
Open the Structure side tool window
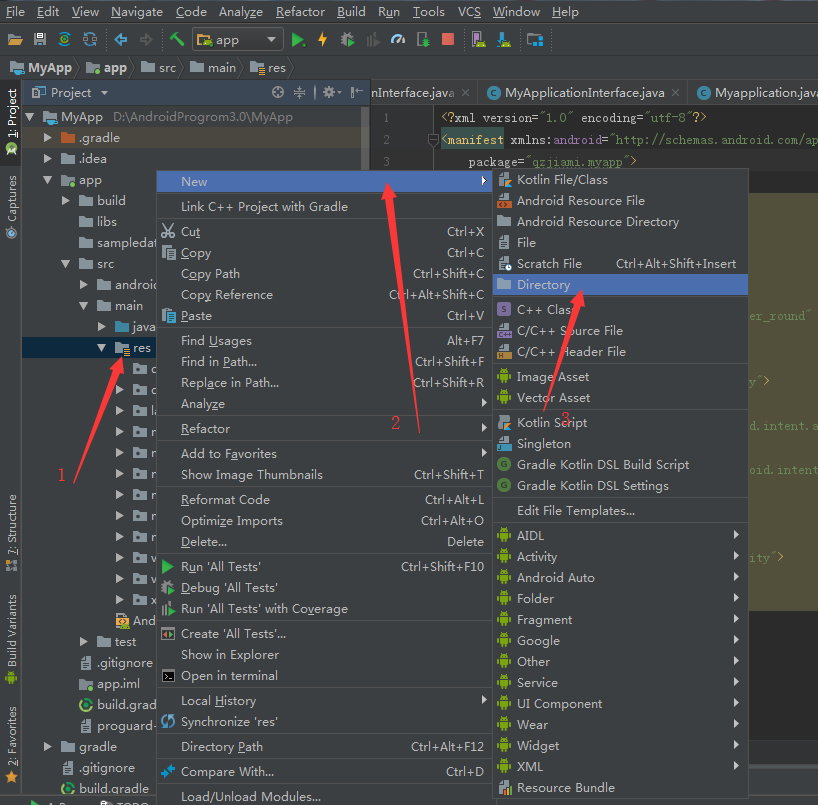tap(11, 532)
